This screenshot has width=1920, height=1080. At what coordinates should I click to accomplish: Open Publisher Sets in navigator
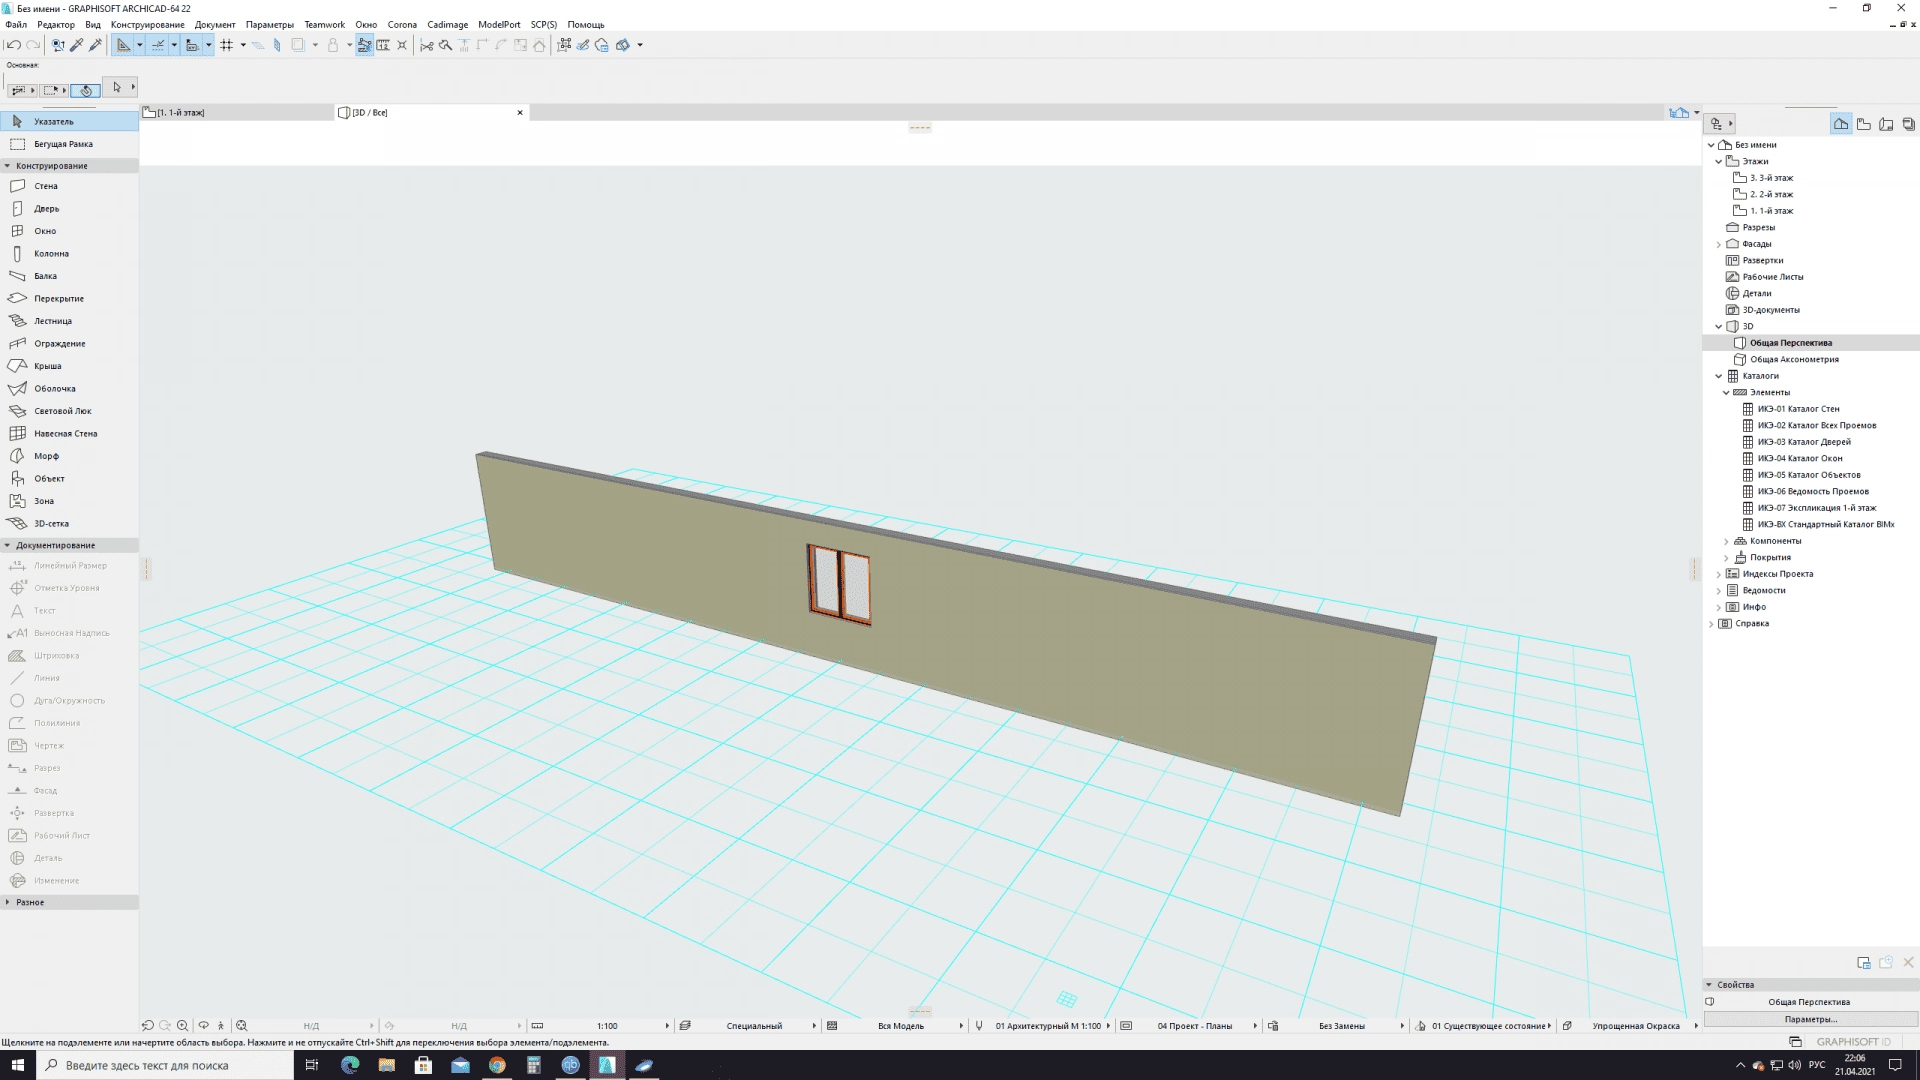coord(1908,124)
